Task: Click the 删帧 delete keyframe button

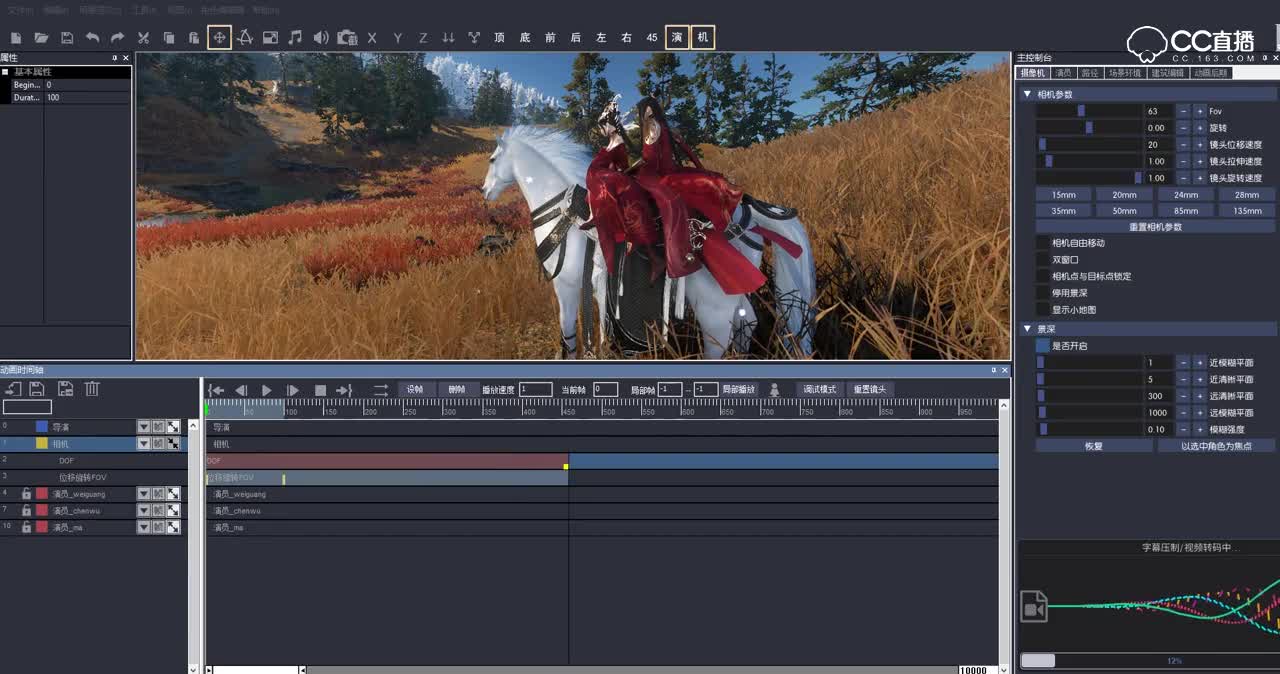Action: pos(457,389)
